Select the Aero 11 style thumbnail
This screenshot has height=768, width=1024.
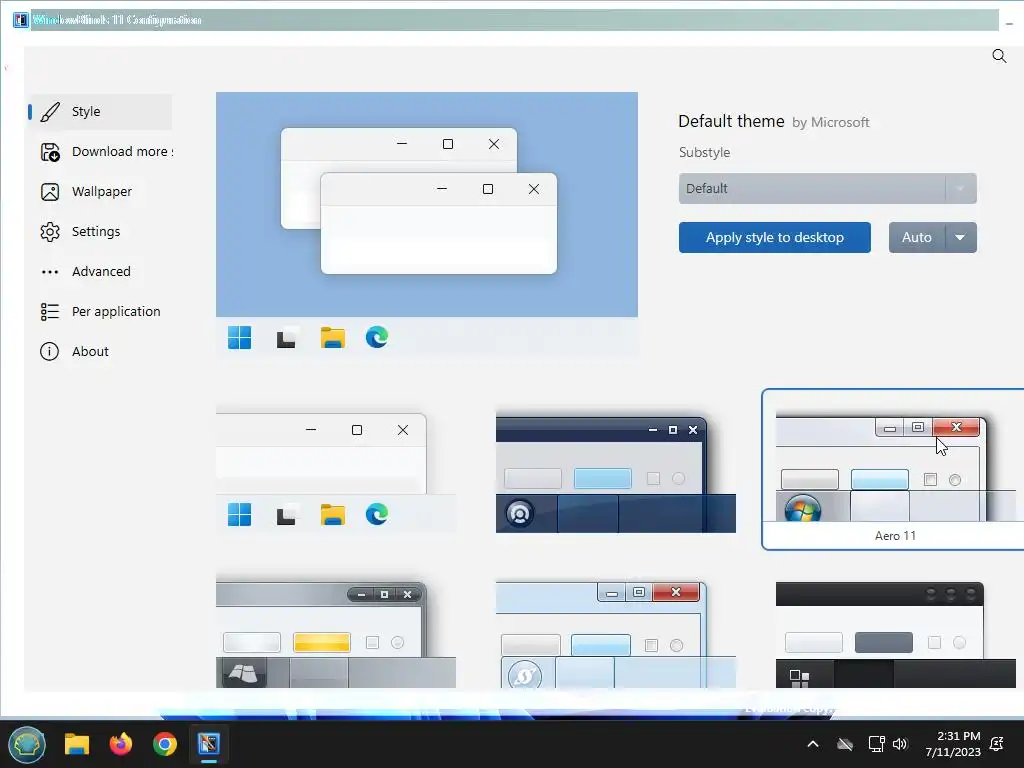[895, 470]
